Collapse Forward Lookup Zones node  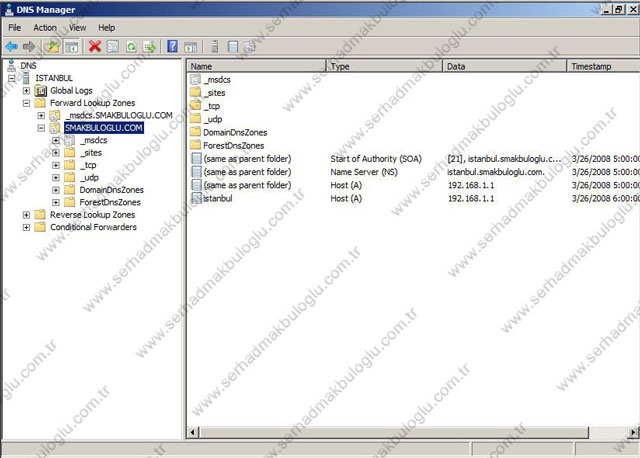pyautogui.click(x=26, y=103)
